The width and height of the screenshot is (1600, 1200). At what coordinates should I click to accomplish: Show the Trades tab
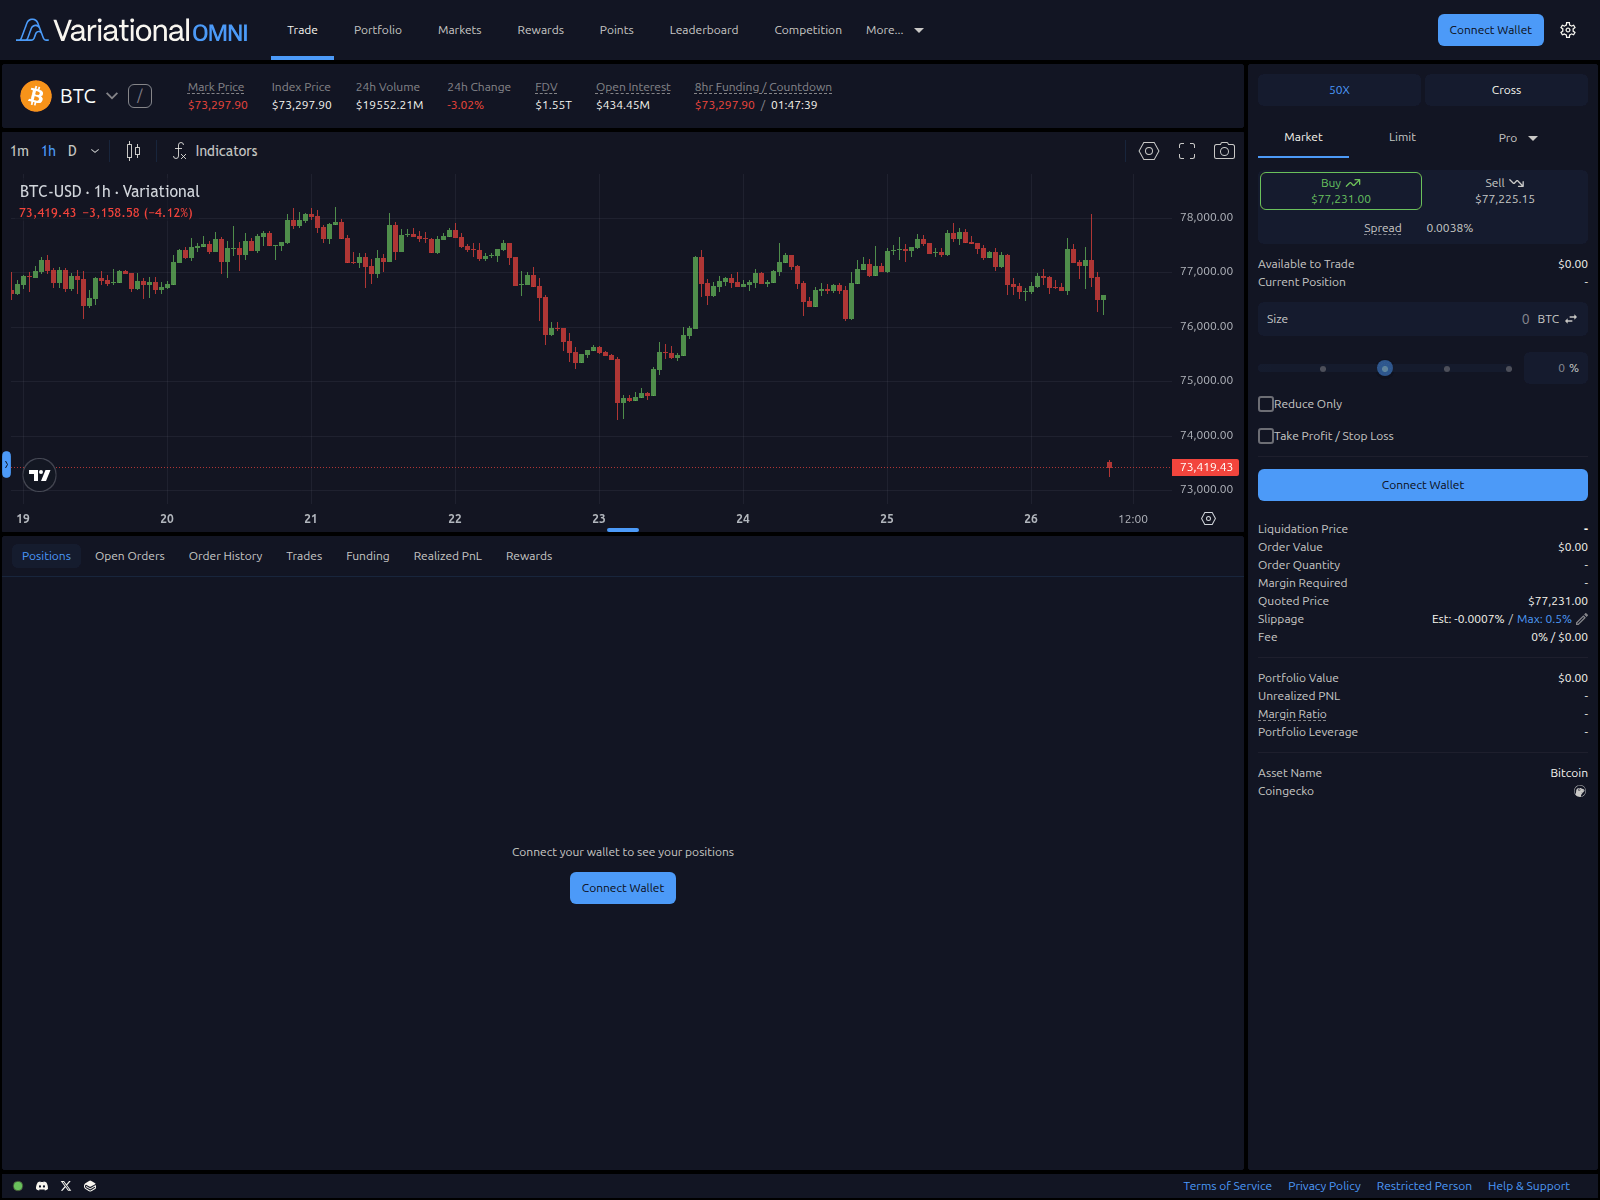click(x=304, y=556)
